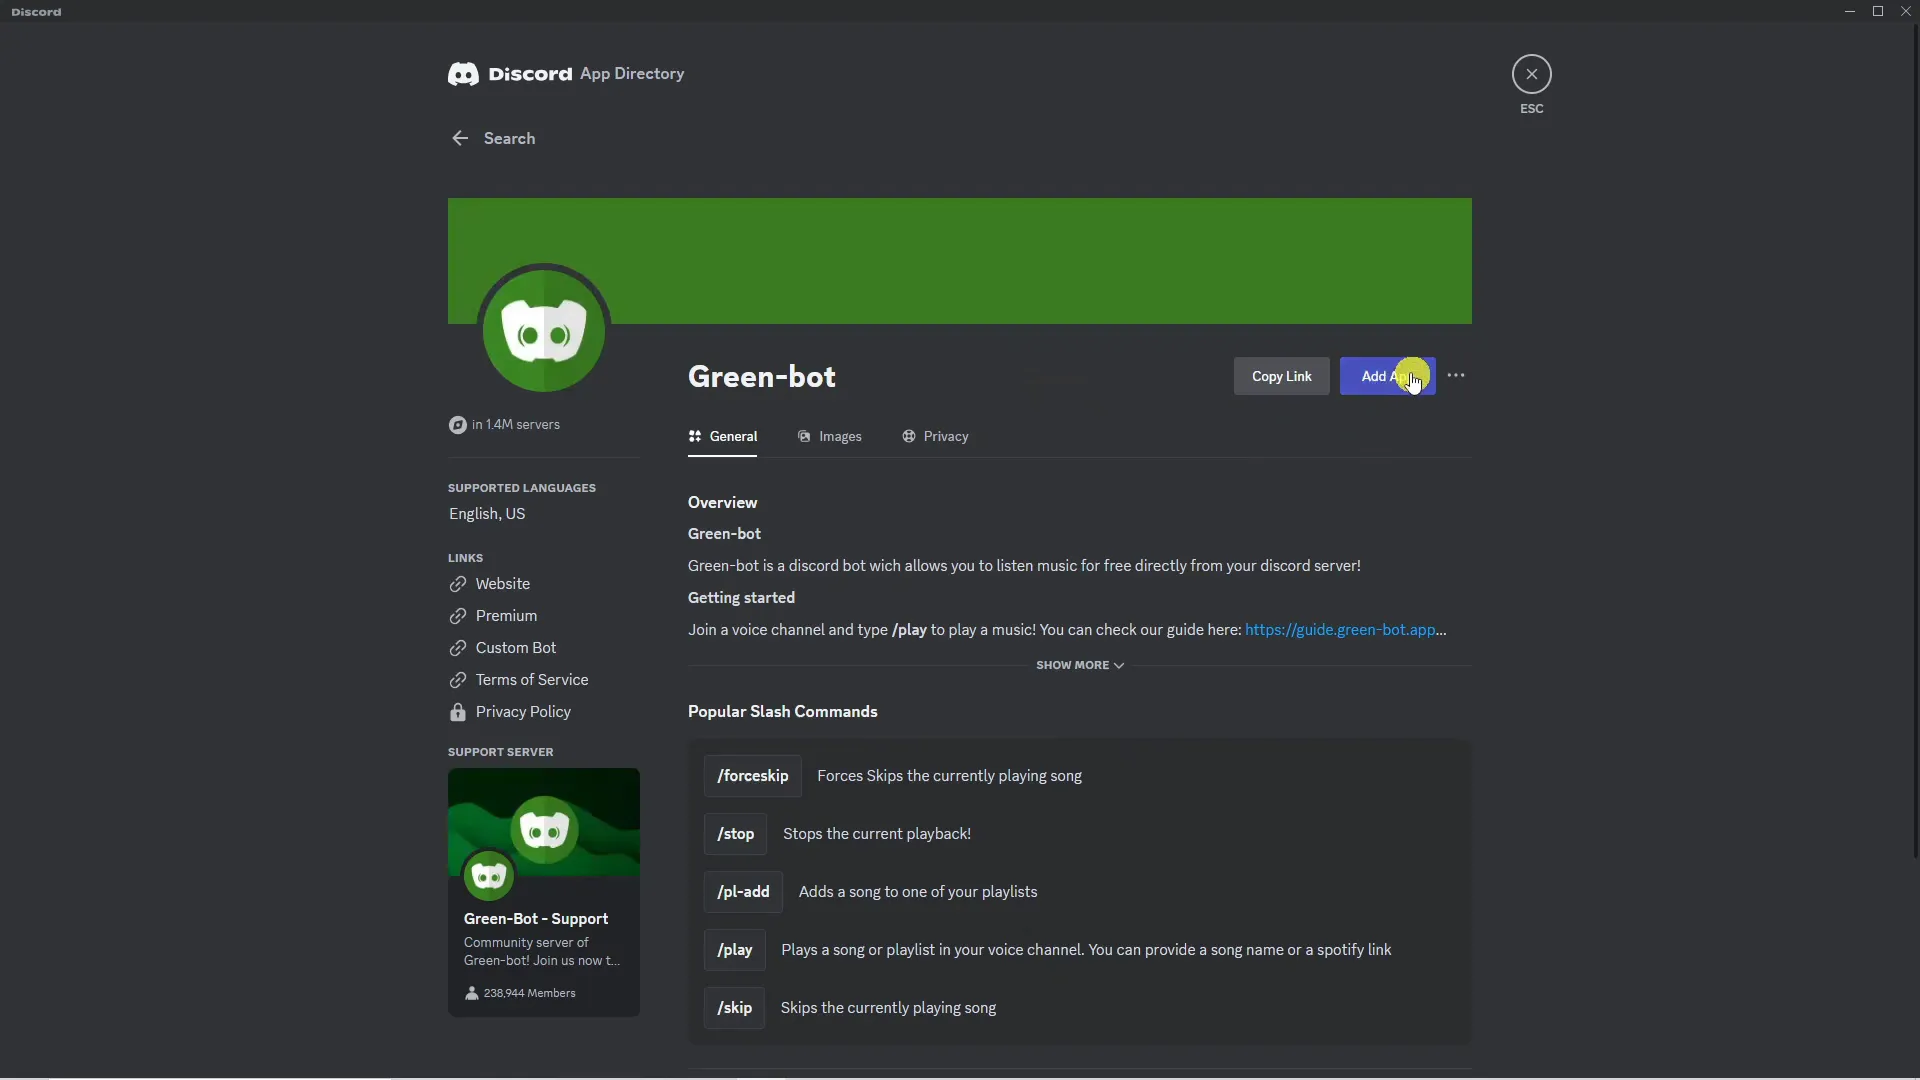
Task: Click the Search back label
Action: 509,138
